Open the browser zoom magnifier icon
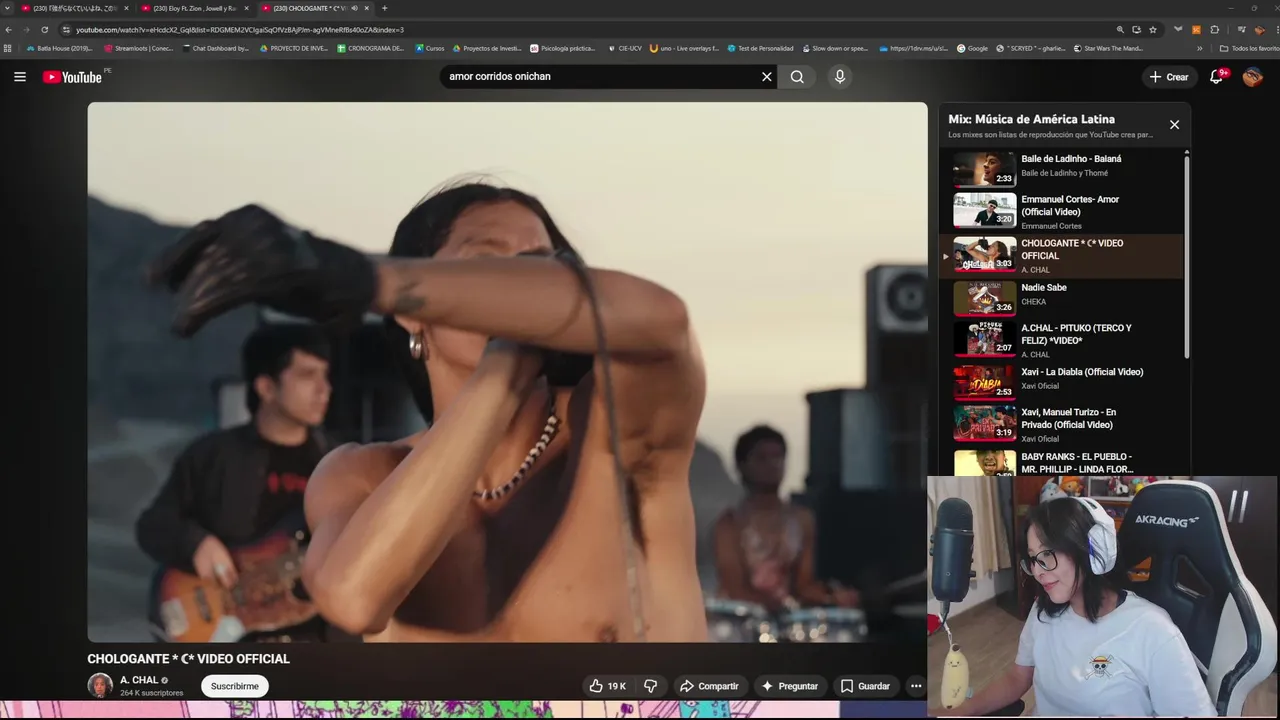 1120,30
